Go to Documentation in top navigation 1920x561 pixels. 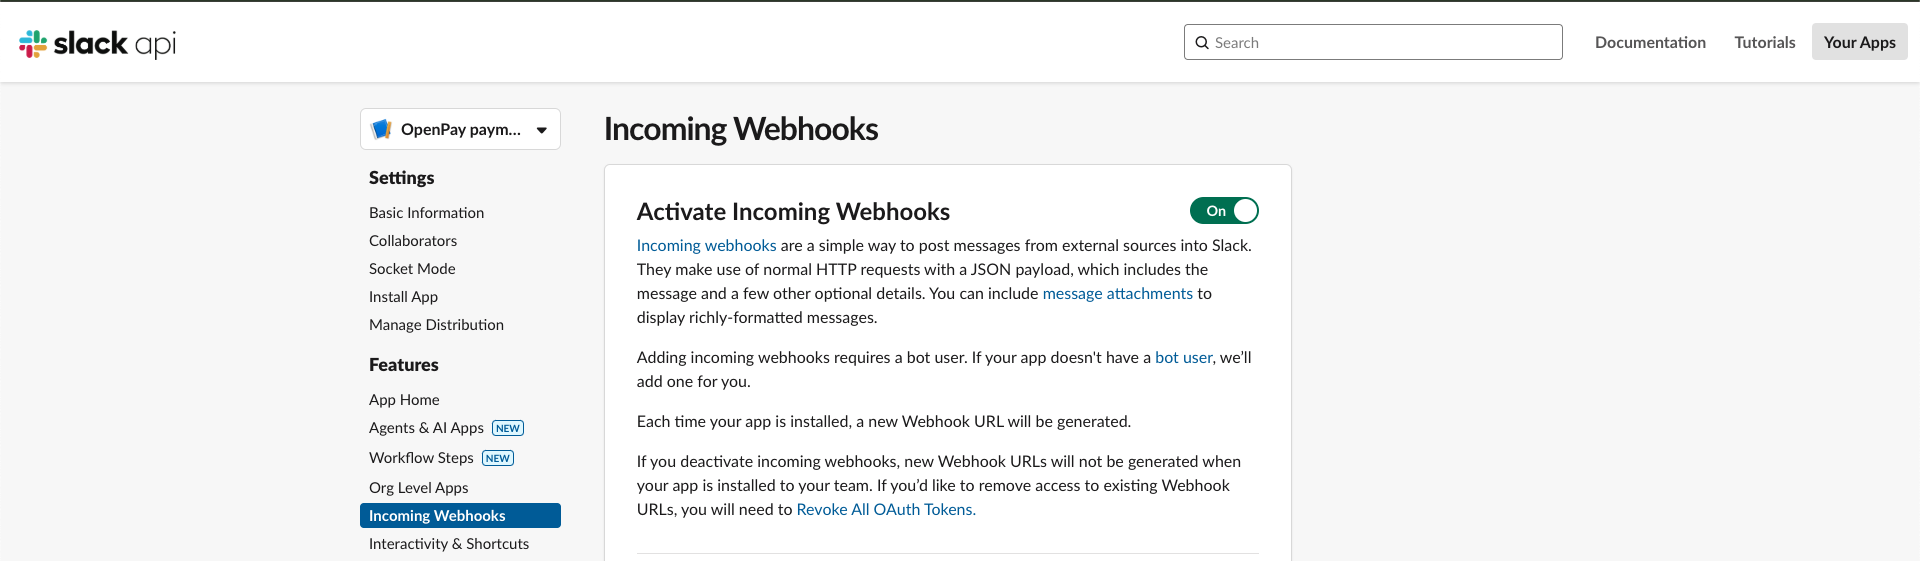tap(1650, 42)
